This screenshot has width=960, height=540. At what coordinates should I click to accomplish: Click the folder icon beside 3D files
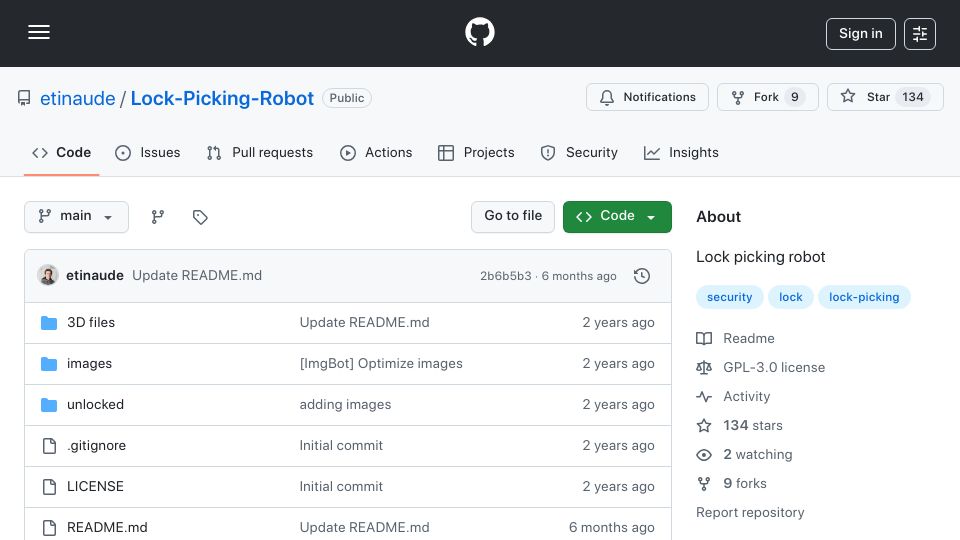[49, 323]
